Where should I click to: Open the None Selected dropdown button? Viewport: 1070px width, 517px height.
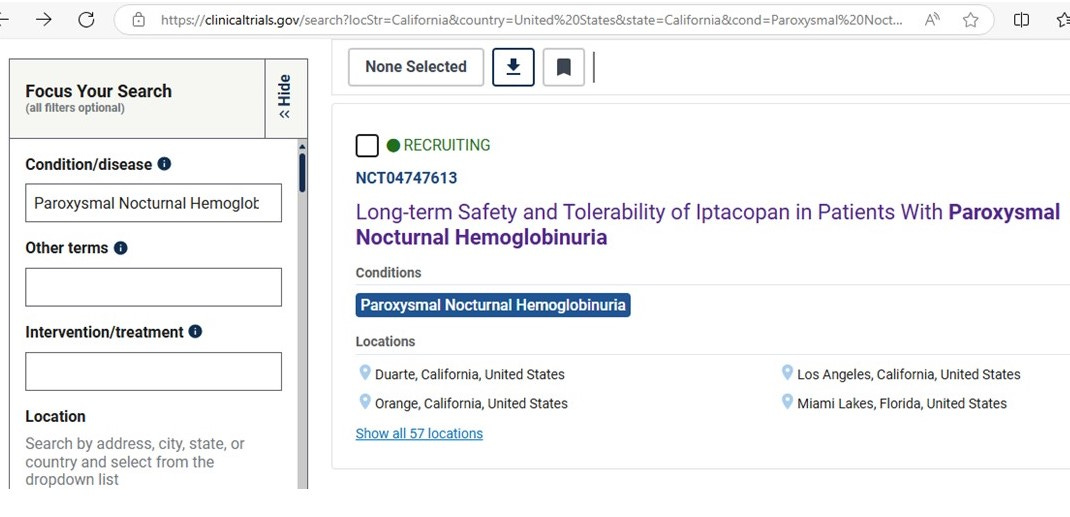[416, 67]
